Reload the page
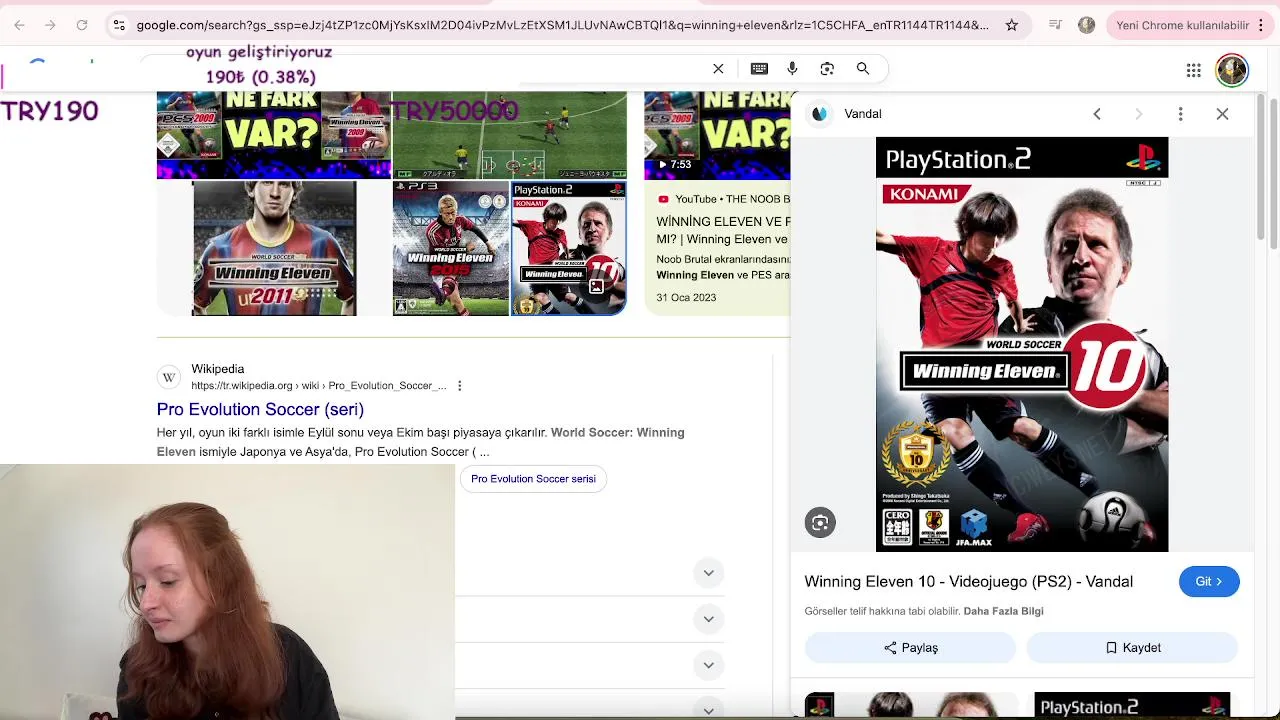 (x=82, y=25)
